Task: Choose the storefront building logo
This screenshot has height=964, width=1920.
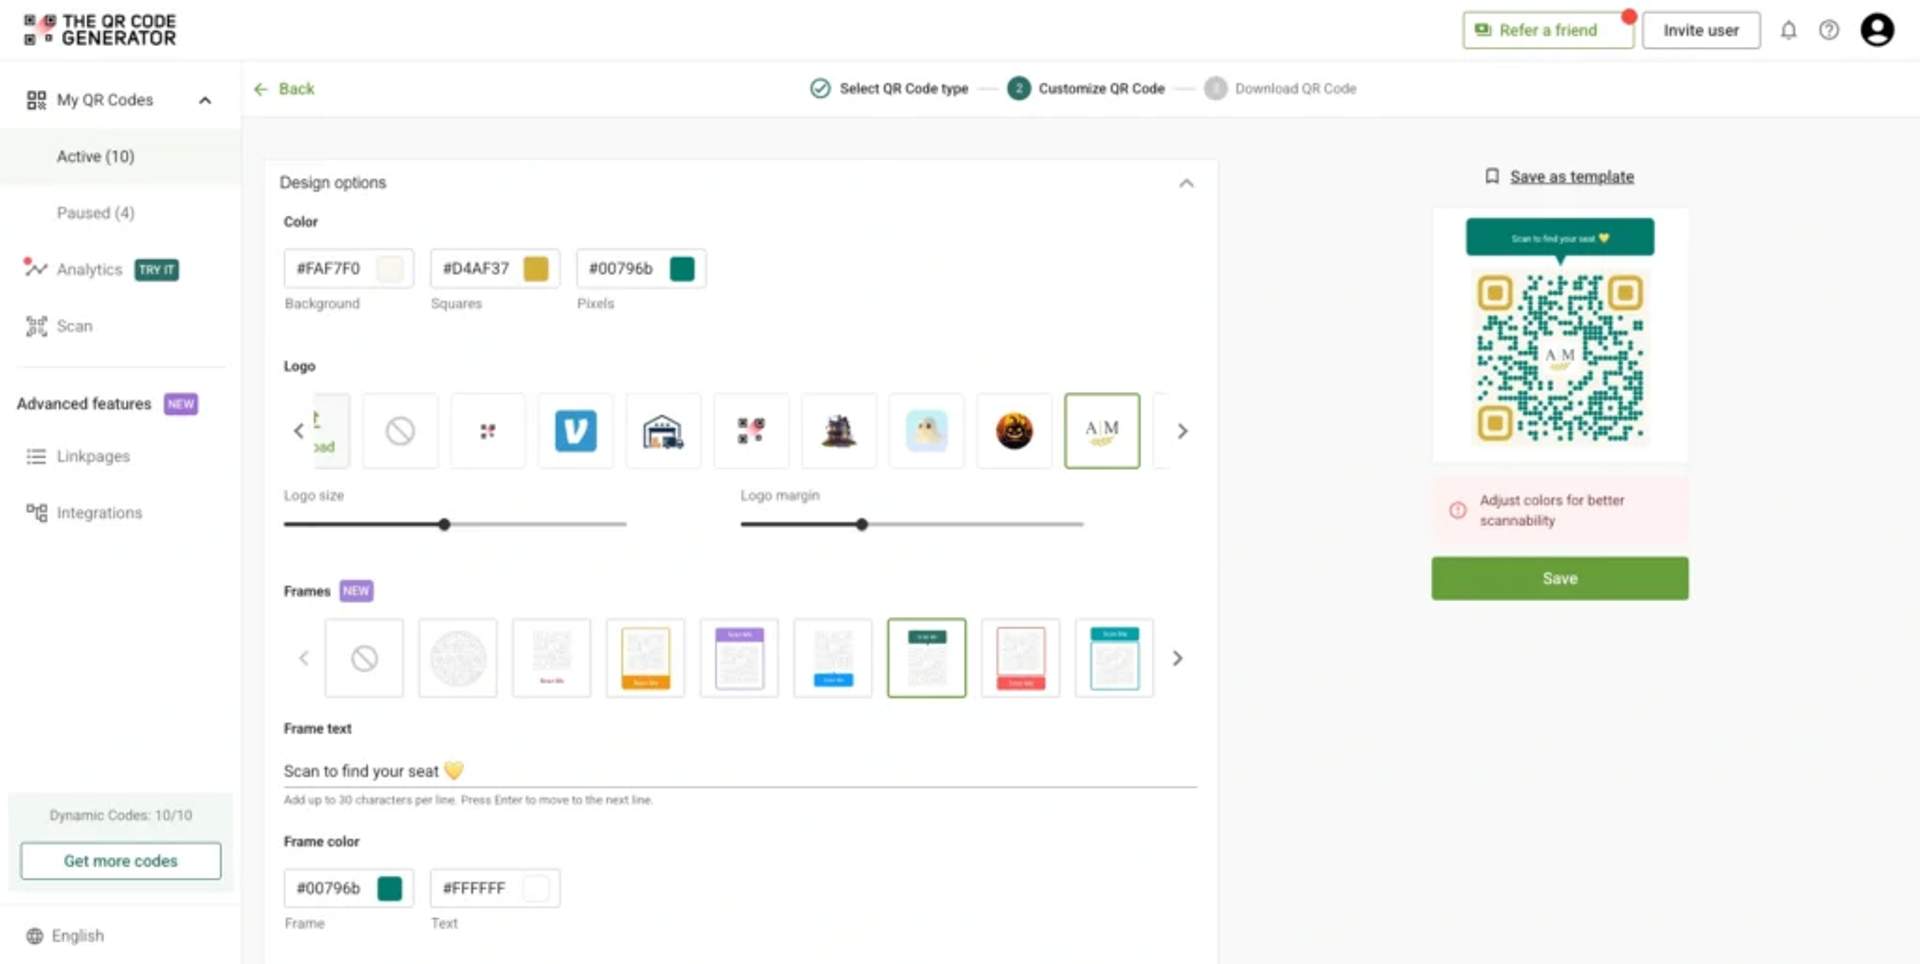Action: 663,431
